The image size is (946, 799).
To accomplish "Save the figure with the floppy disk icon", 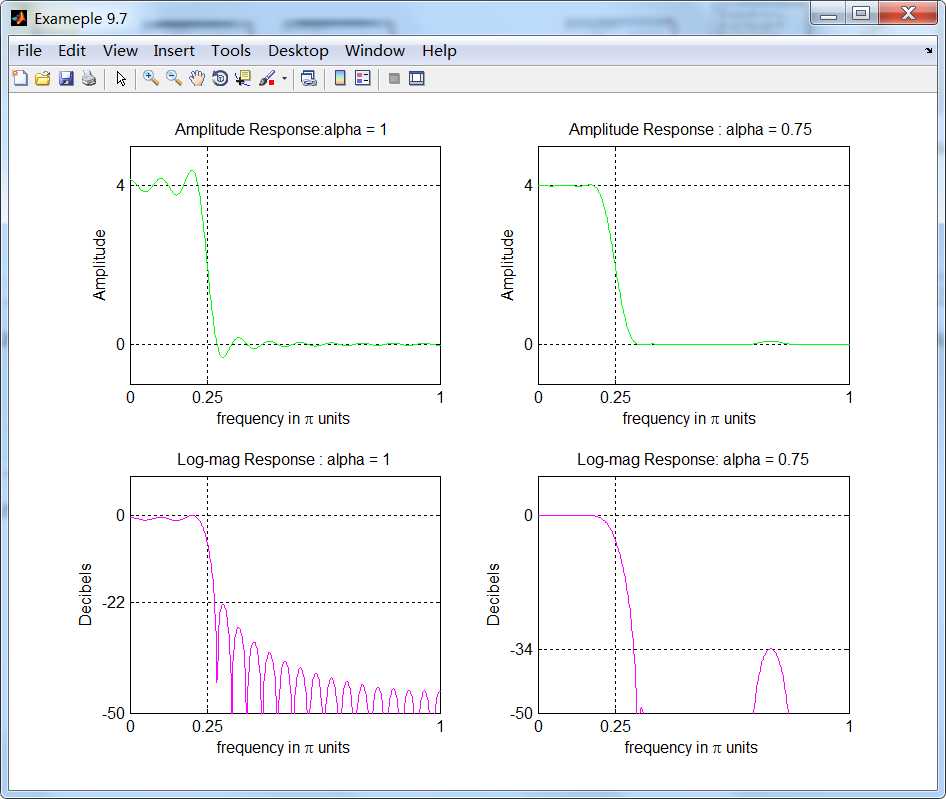I will (66, 78).
